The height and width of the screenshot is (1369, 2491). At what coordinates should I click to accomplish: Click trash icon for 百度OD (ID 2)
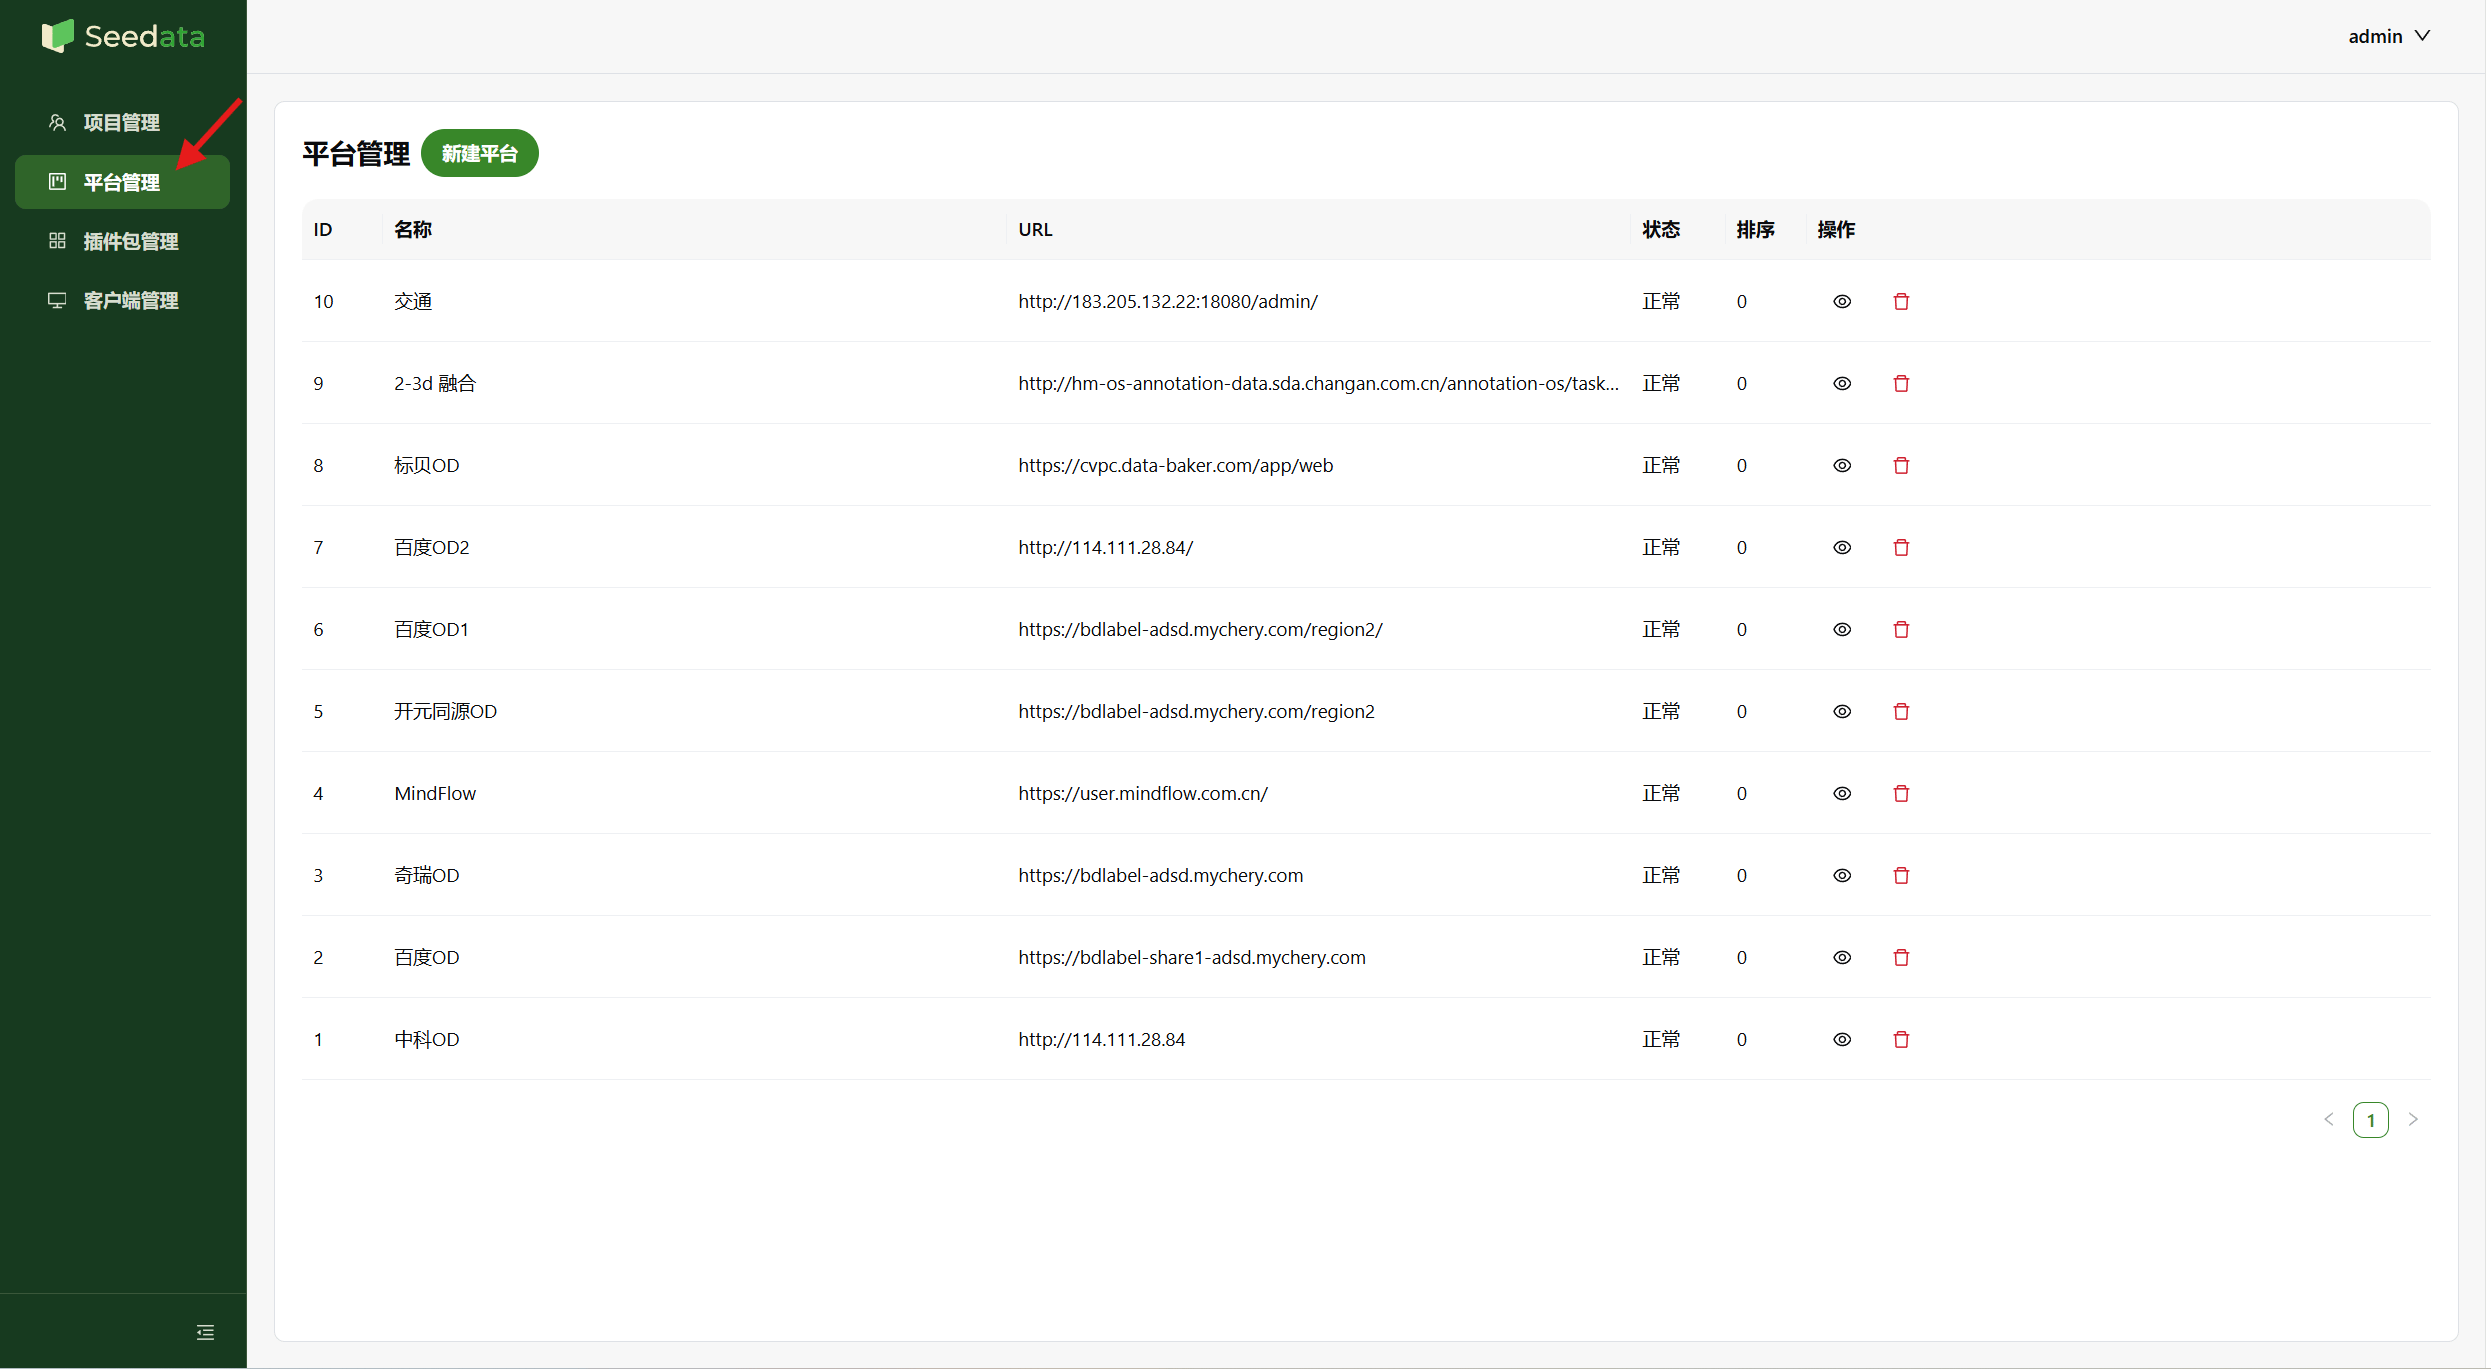click(x=1901, y=957)
